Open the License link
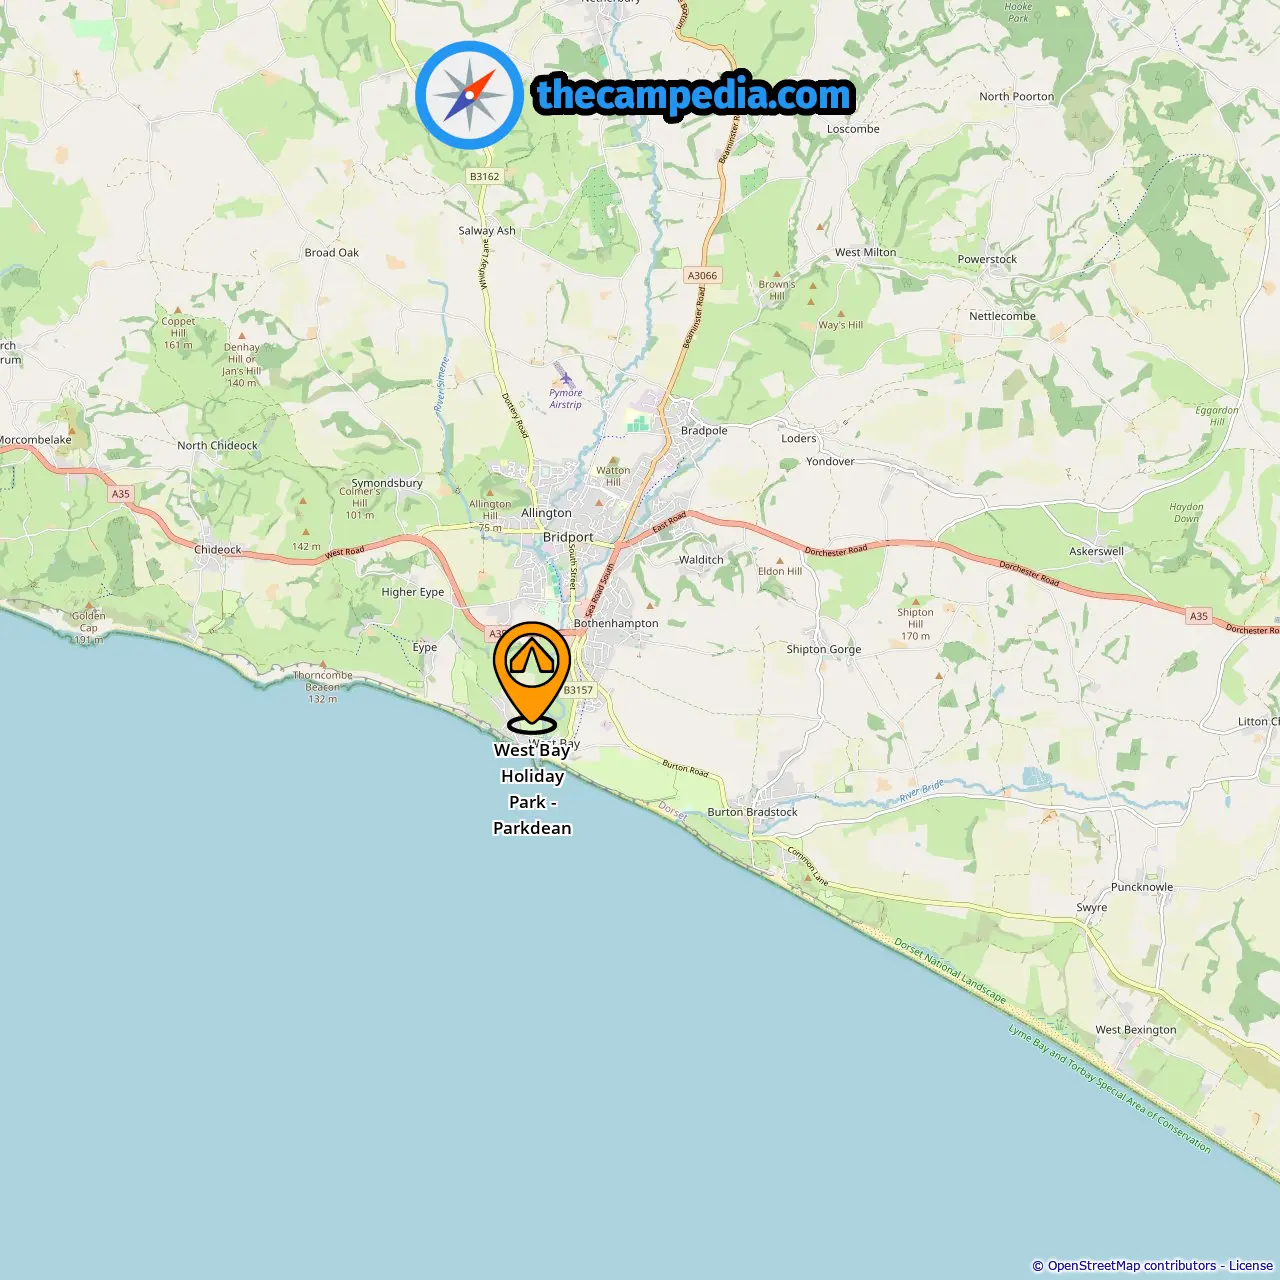The height and width of the screenshot is (1280, 1280). click(1251, 1266)
